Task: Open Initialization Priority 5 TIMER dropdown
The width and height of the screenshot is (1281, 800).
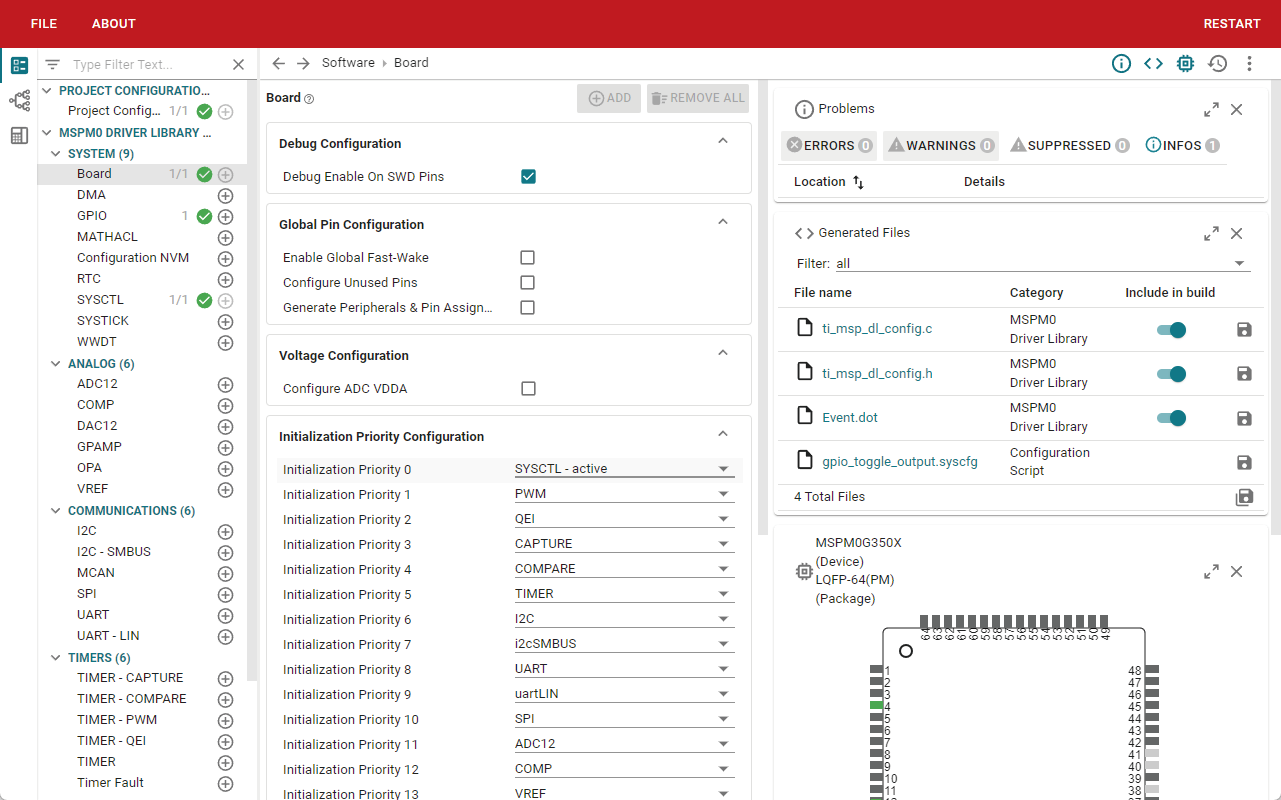Action: pyautogui.click(x=624, y=594)
